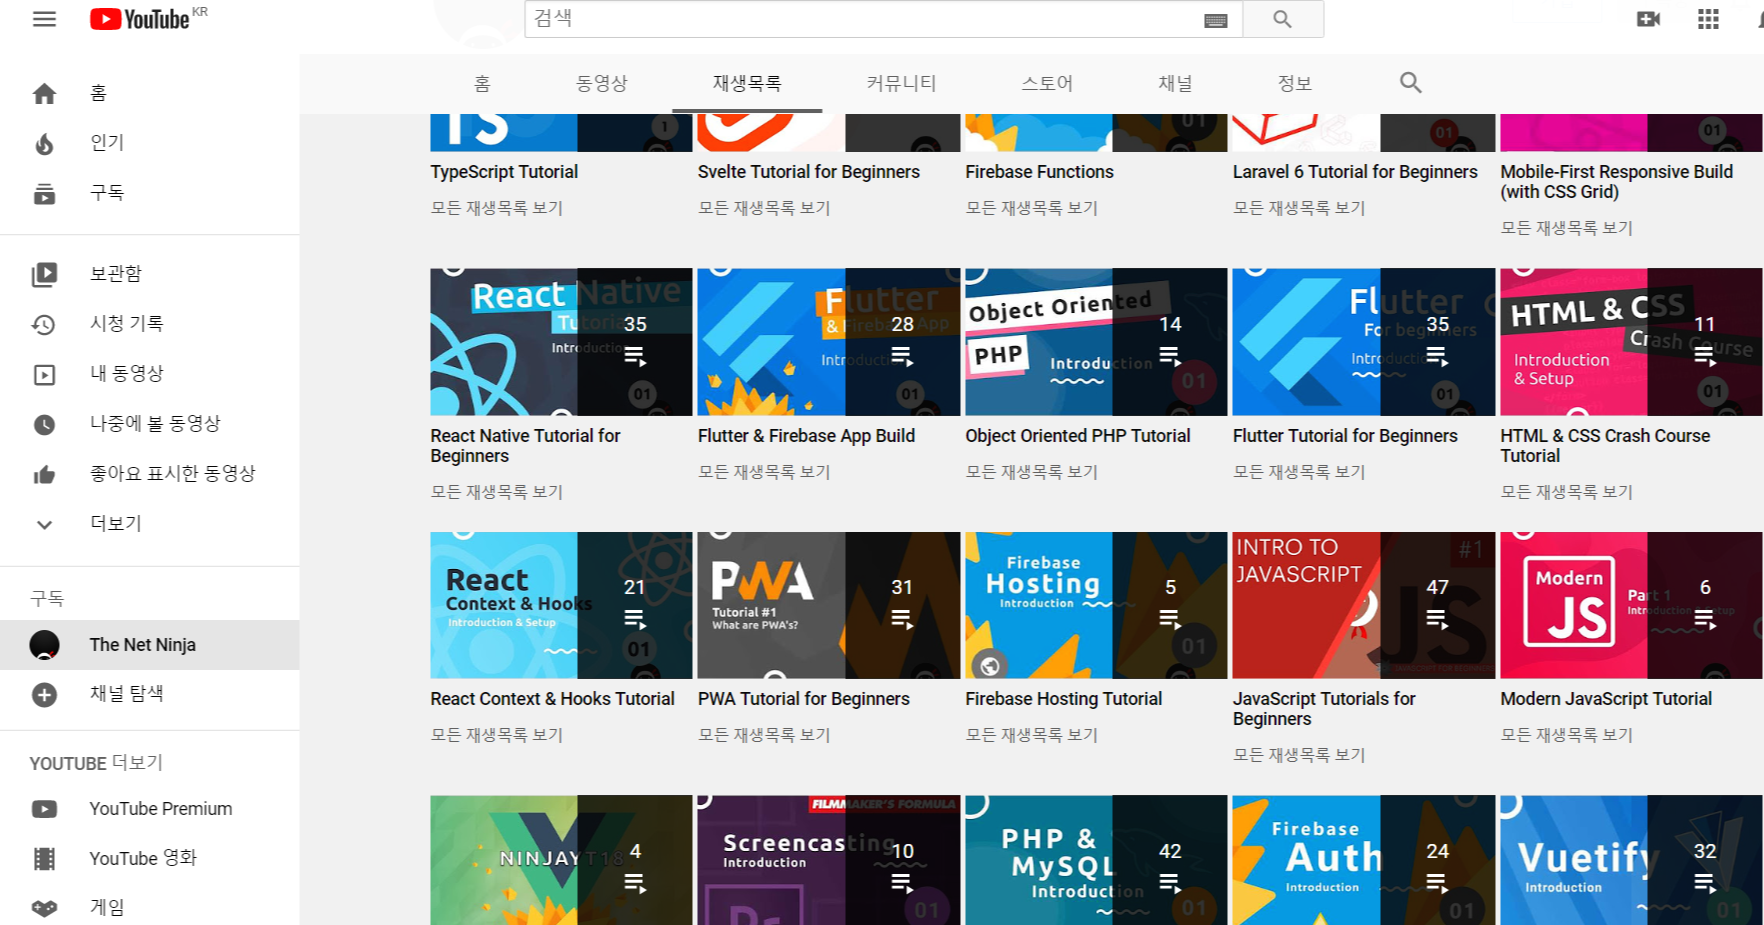Click the subscriptions icon in sidebar
The width and height of the screenshot is (1764, 925).
44,194
